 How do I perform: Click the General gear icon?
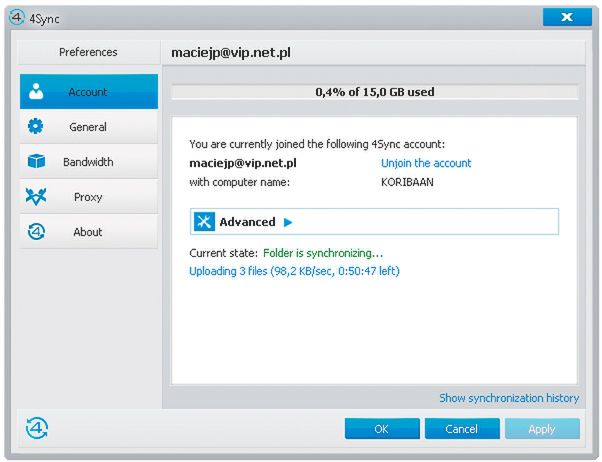coord(36,126)
